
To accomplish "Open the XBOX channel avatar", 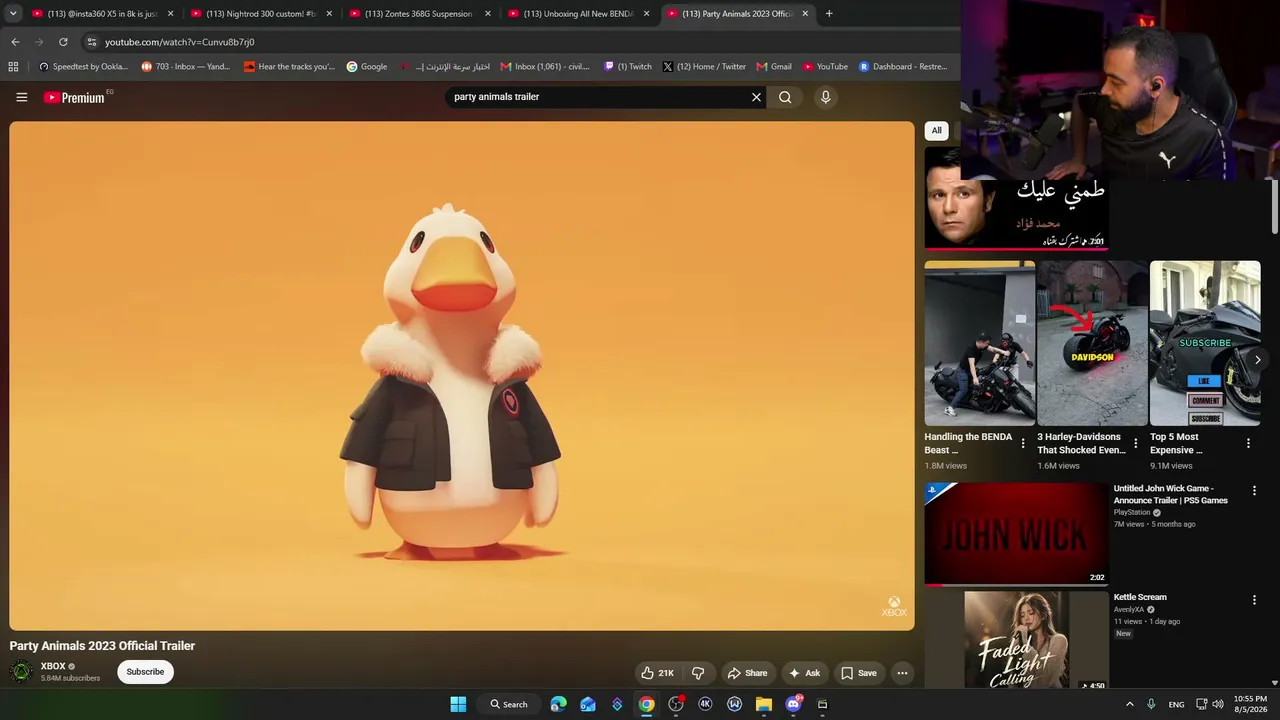I will pyautogui.click(x=21, y=671).
